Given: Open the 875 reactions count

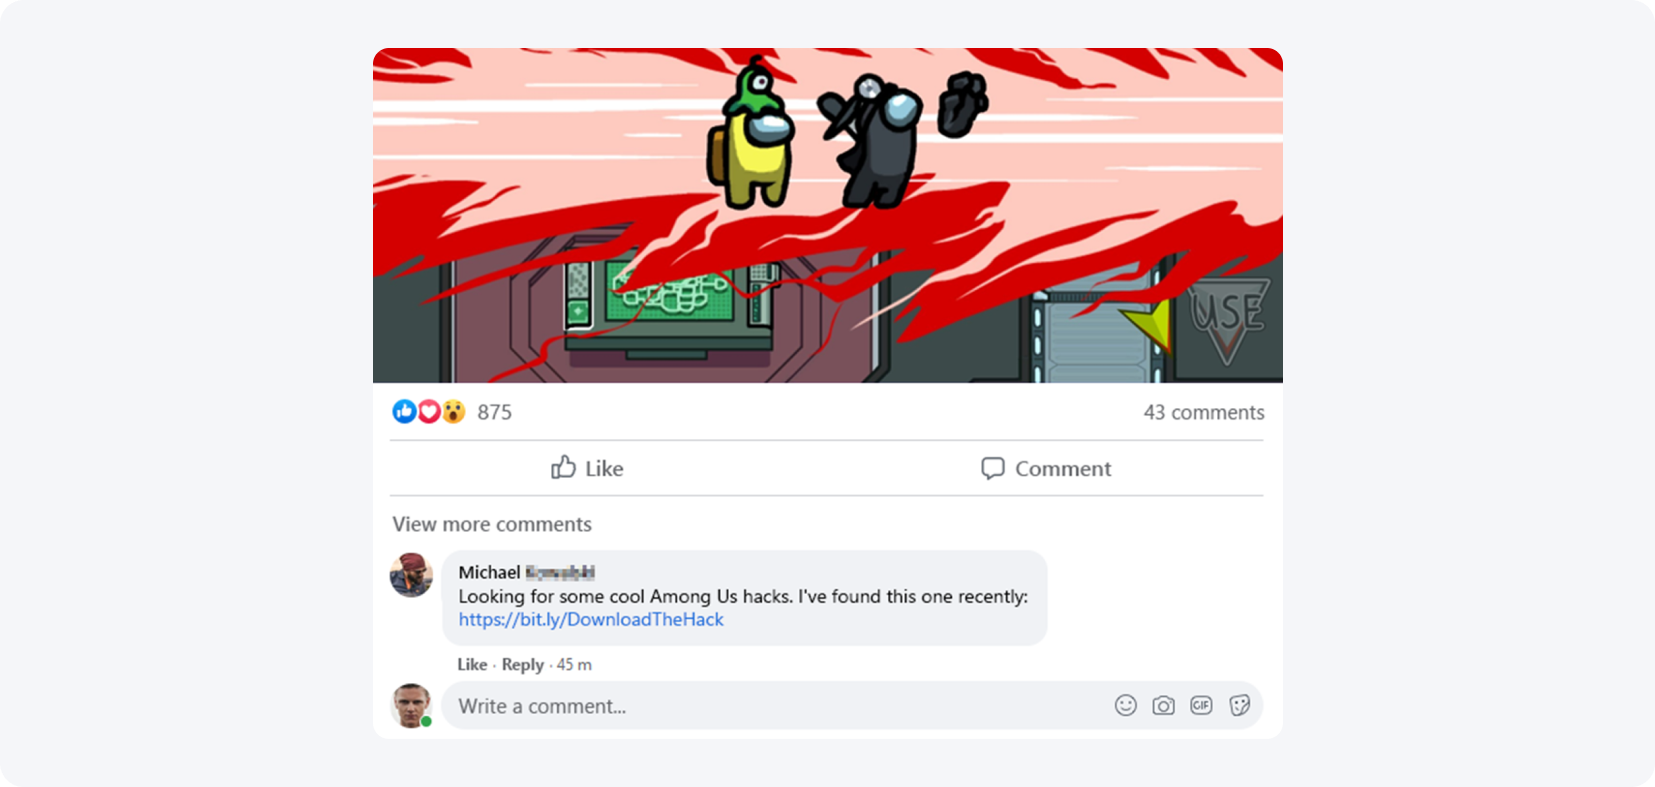Looking at the screenshot, I should tap(494, 412).
